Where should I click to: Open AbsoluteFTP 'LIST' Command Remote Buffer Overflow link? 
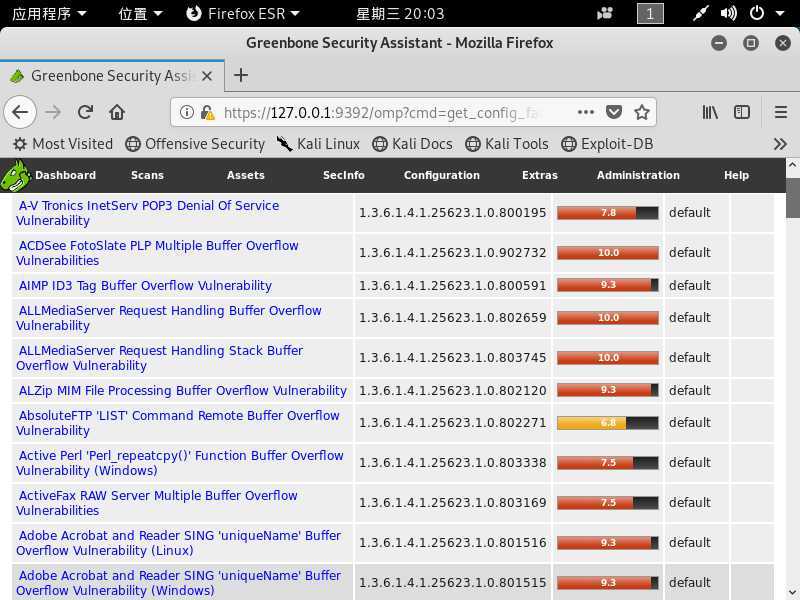178,423
